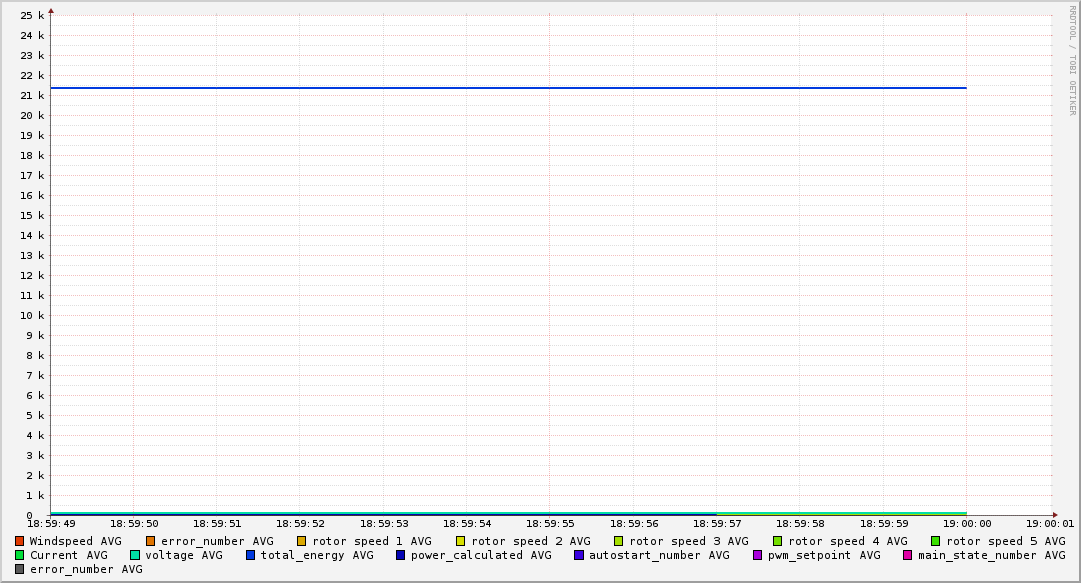Screen dimensions: 1081x583
Task: Click the red Windspeed AVG legend swatch
Action: [x=20, y=541]
